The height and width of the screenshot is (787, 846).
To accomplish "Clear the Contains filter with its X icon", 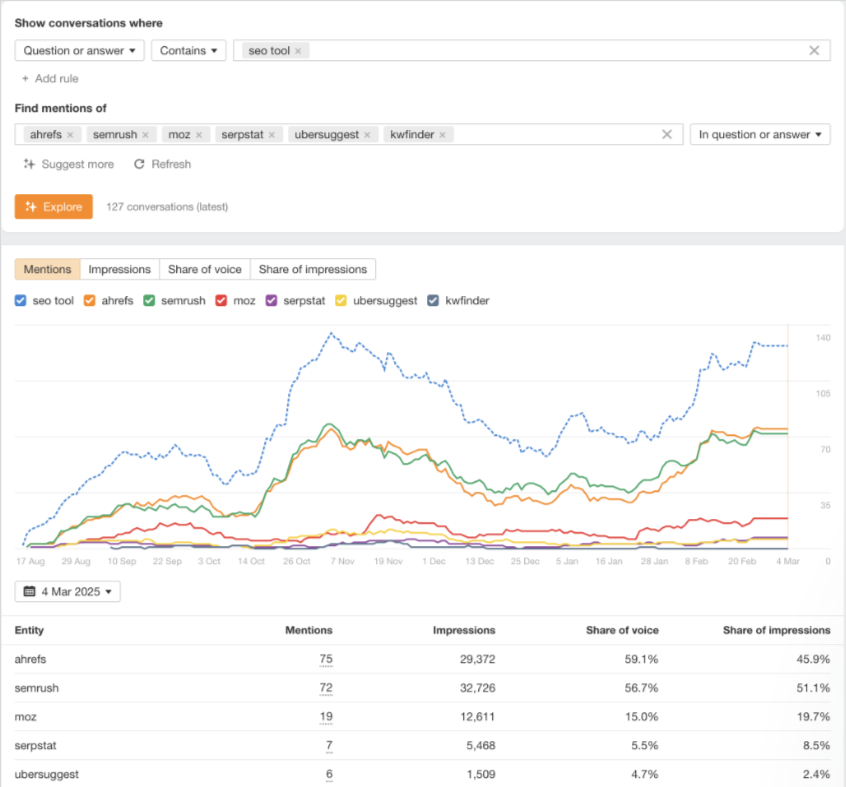I will pyautogui.click(x=814, y=49).
